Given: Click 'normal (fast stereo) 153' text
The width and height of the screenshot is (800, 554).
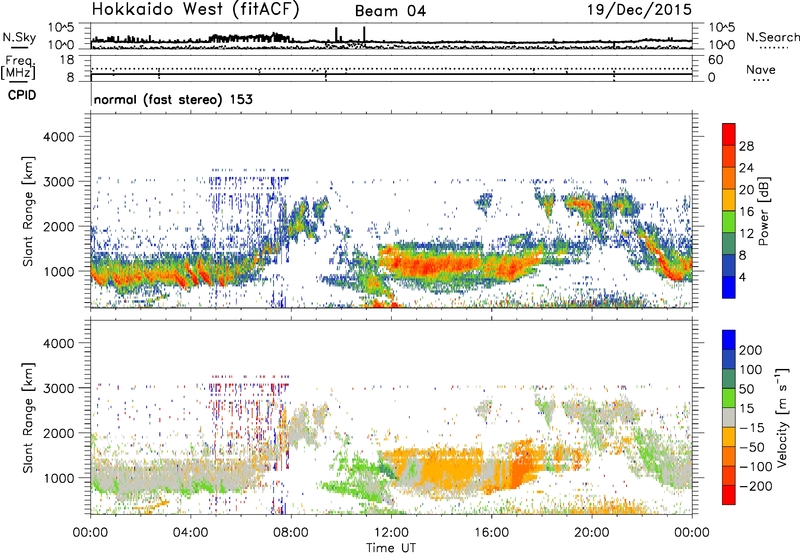Looking at the screenshot, I should coord(173,99).
